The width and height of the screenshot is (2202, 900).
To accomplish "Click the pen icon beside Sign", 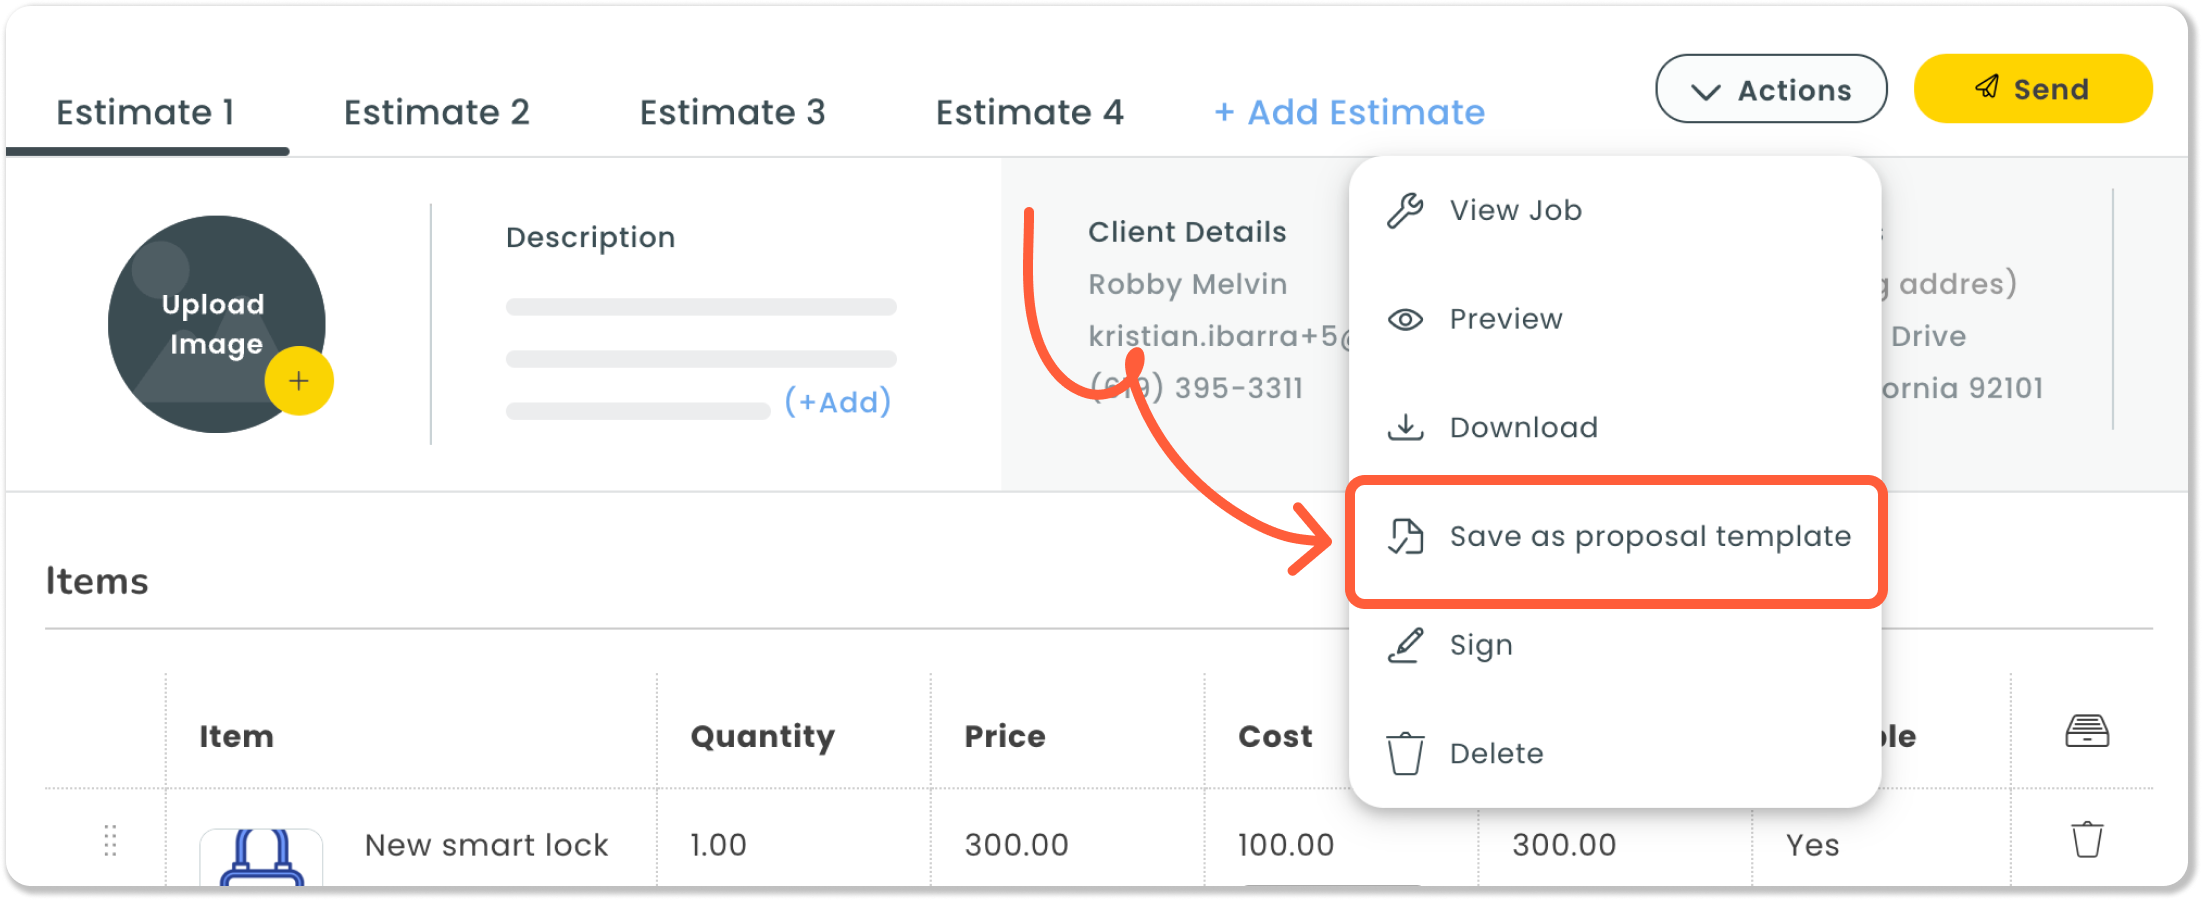I will coord(1405,645).
